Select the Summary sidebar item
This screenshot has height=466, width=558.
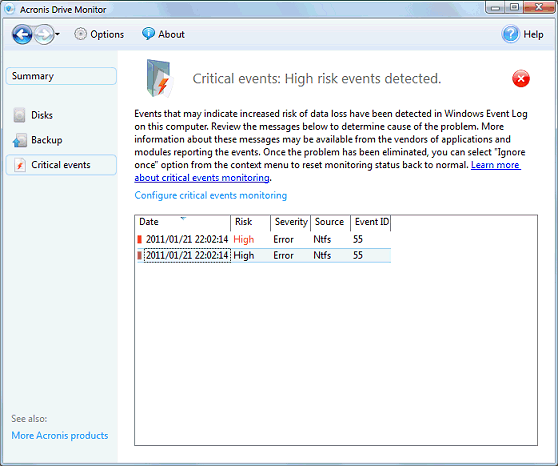point(61,76)
